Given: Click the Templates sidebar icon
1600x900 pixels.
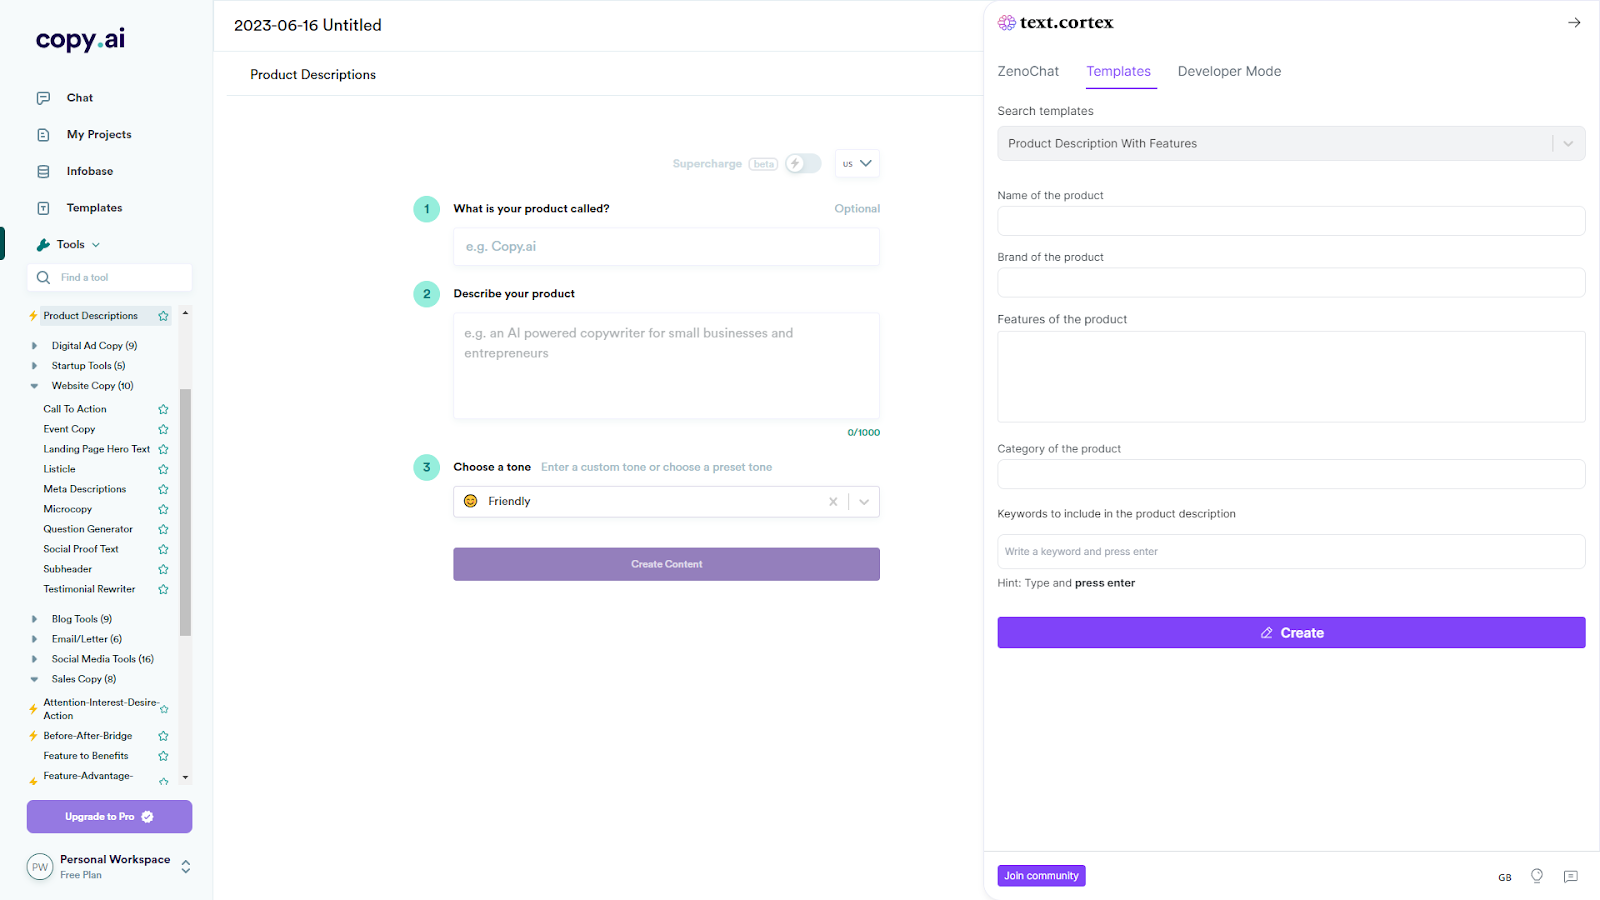Looking at the screenshot, I should pyautogui.click(x=43, y=208).
